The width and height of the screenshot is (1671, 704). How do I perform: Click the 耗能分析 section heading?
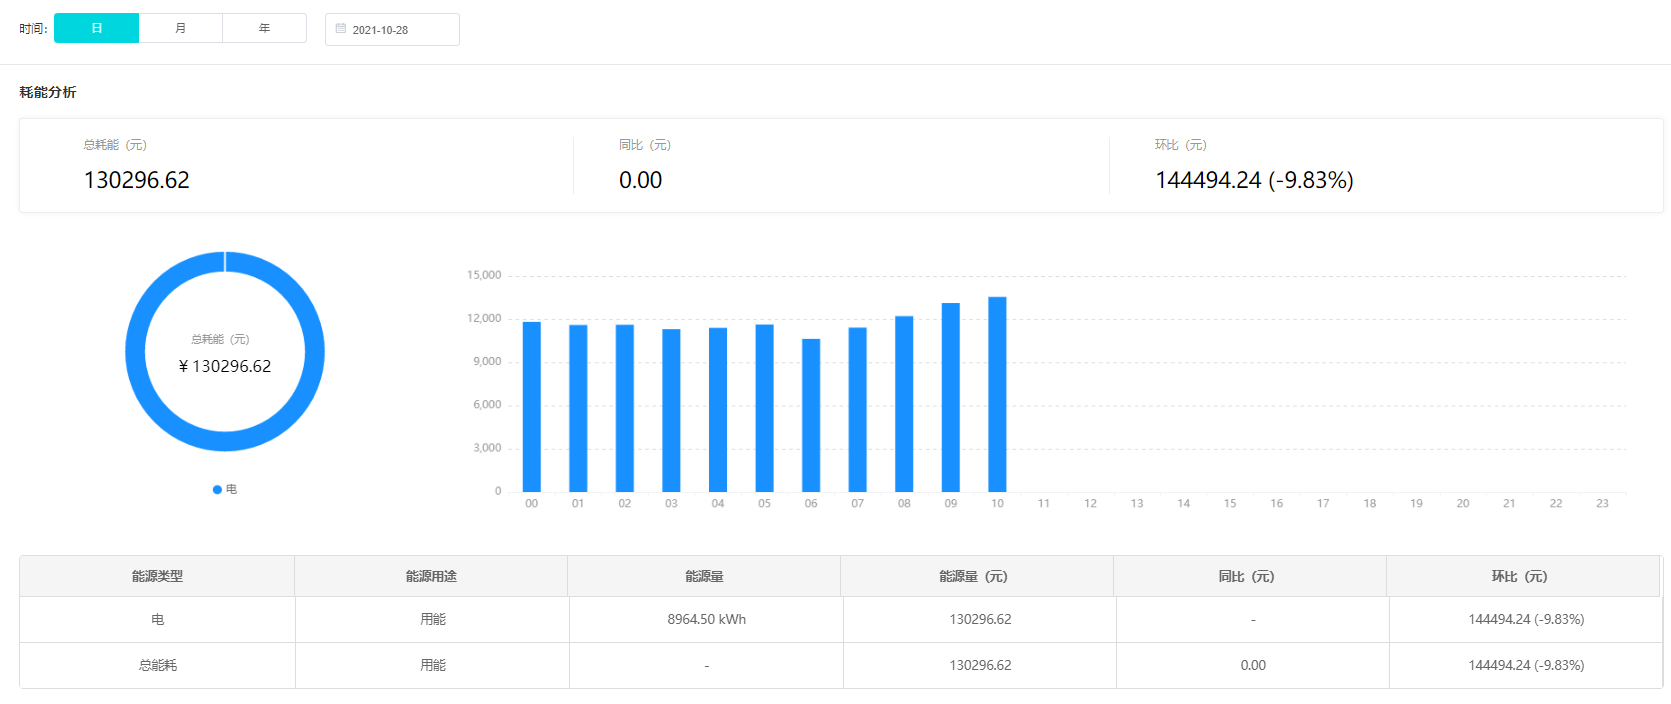click(x=48, y=92)
